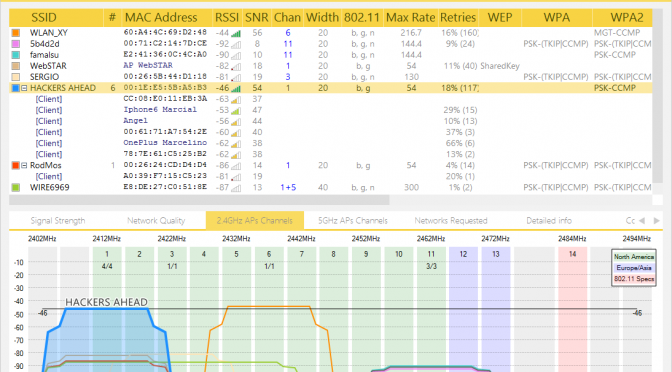
Task: Click the tab strip left scroll arrow
Action: coord(642,221)
